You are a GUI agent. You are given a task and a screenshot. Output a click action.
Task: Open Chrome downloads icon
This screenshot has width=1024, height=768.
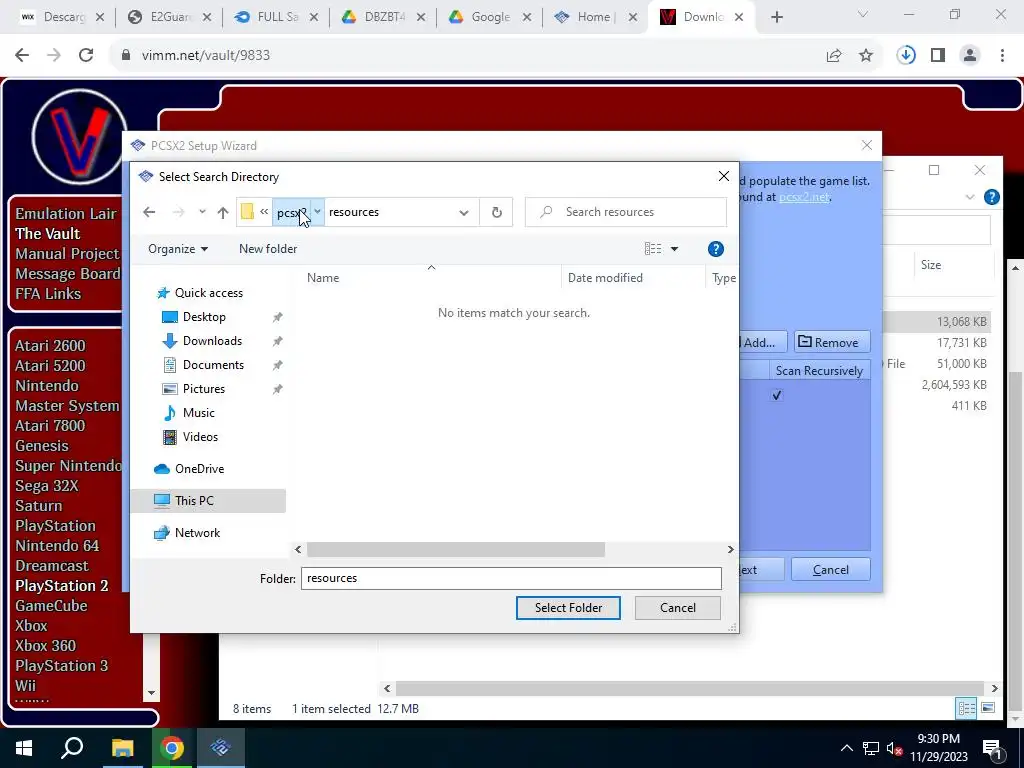point(906,56)
